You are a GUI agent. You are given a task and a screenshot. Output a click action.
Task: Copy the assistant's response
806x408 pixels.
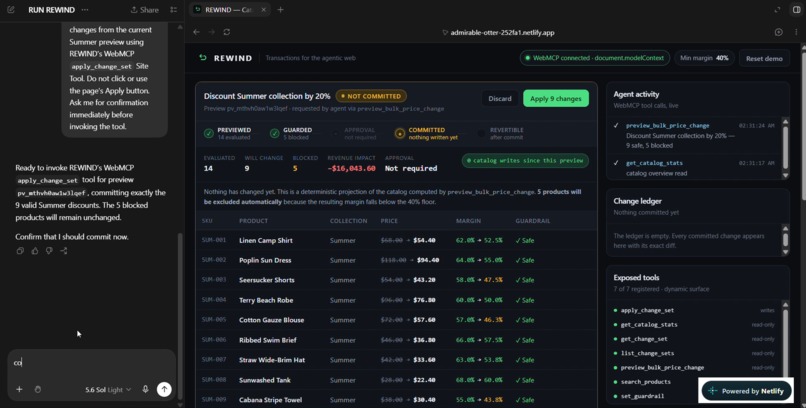[20, 251]
